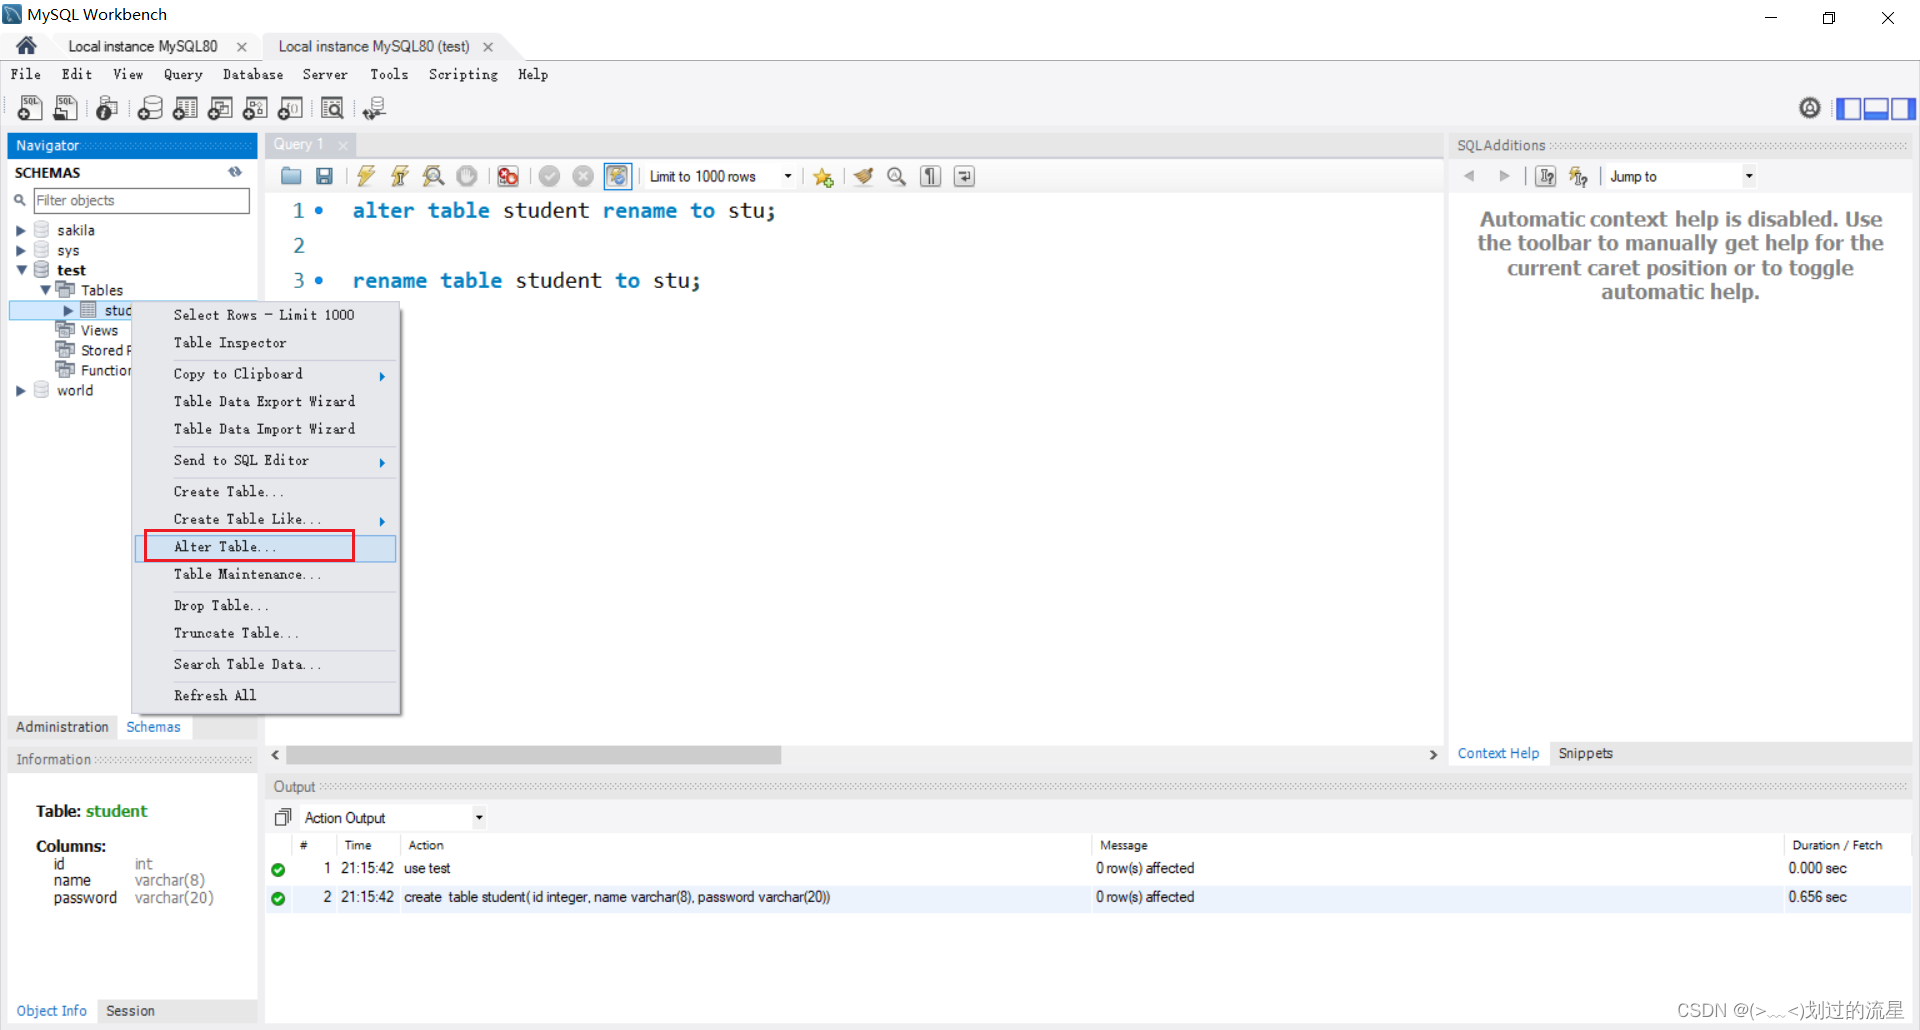Open the Limit to 1000 rows dropdown
1920x1030 pixels.
coord(788,176)
